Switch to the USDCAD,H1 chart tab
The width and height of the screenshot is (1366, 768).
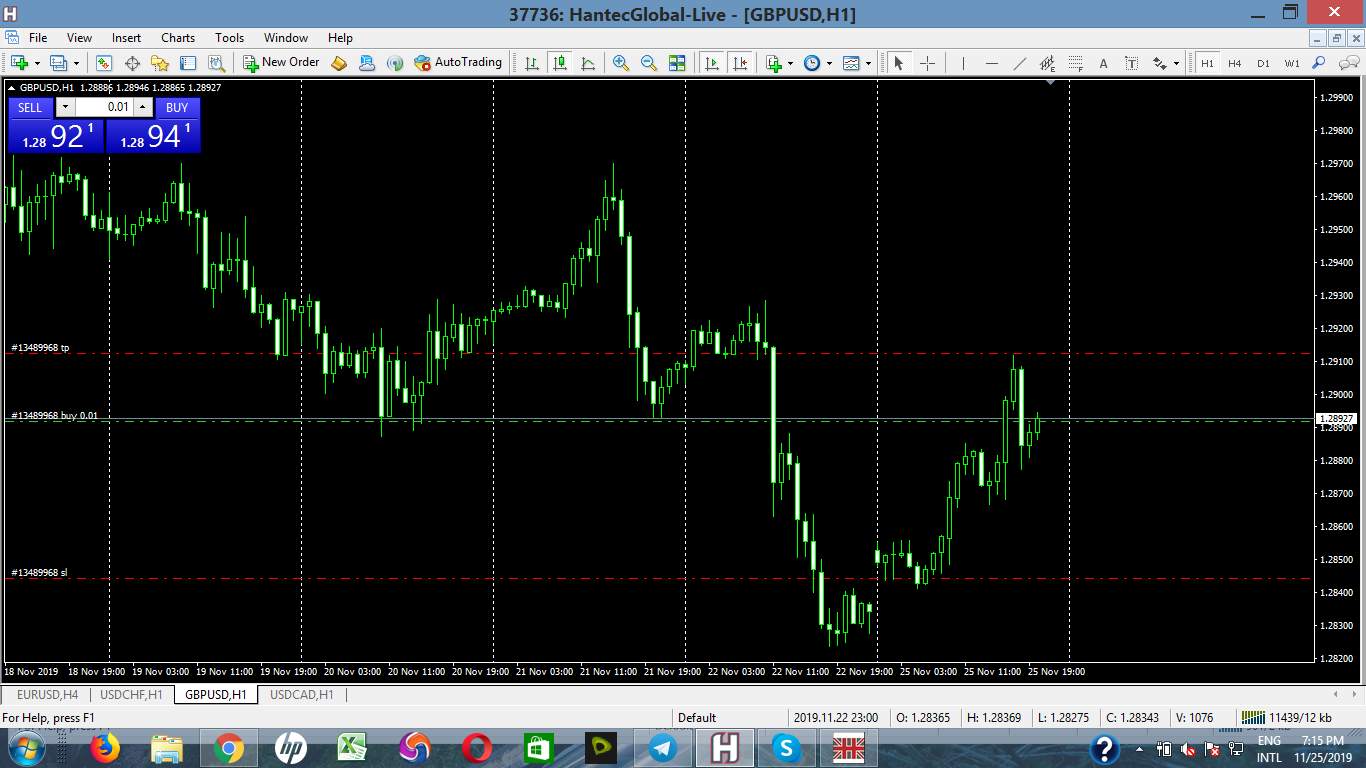tap(302, 695)
